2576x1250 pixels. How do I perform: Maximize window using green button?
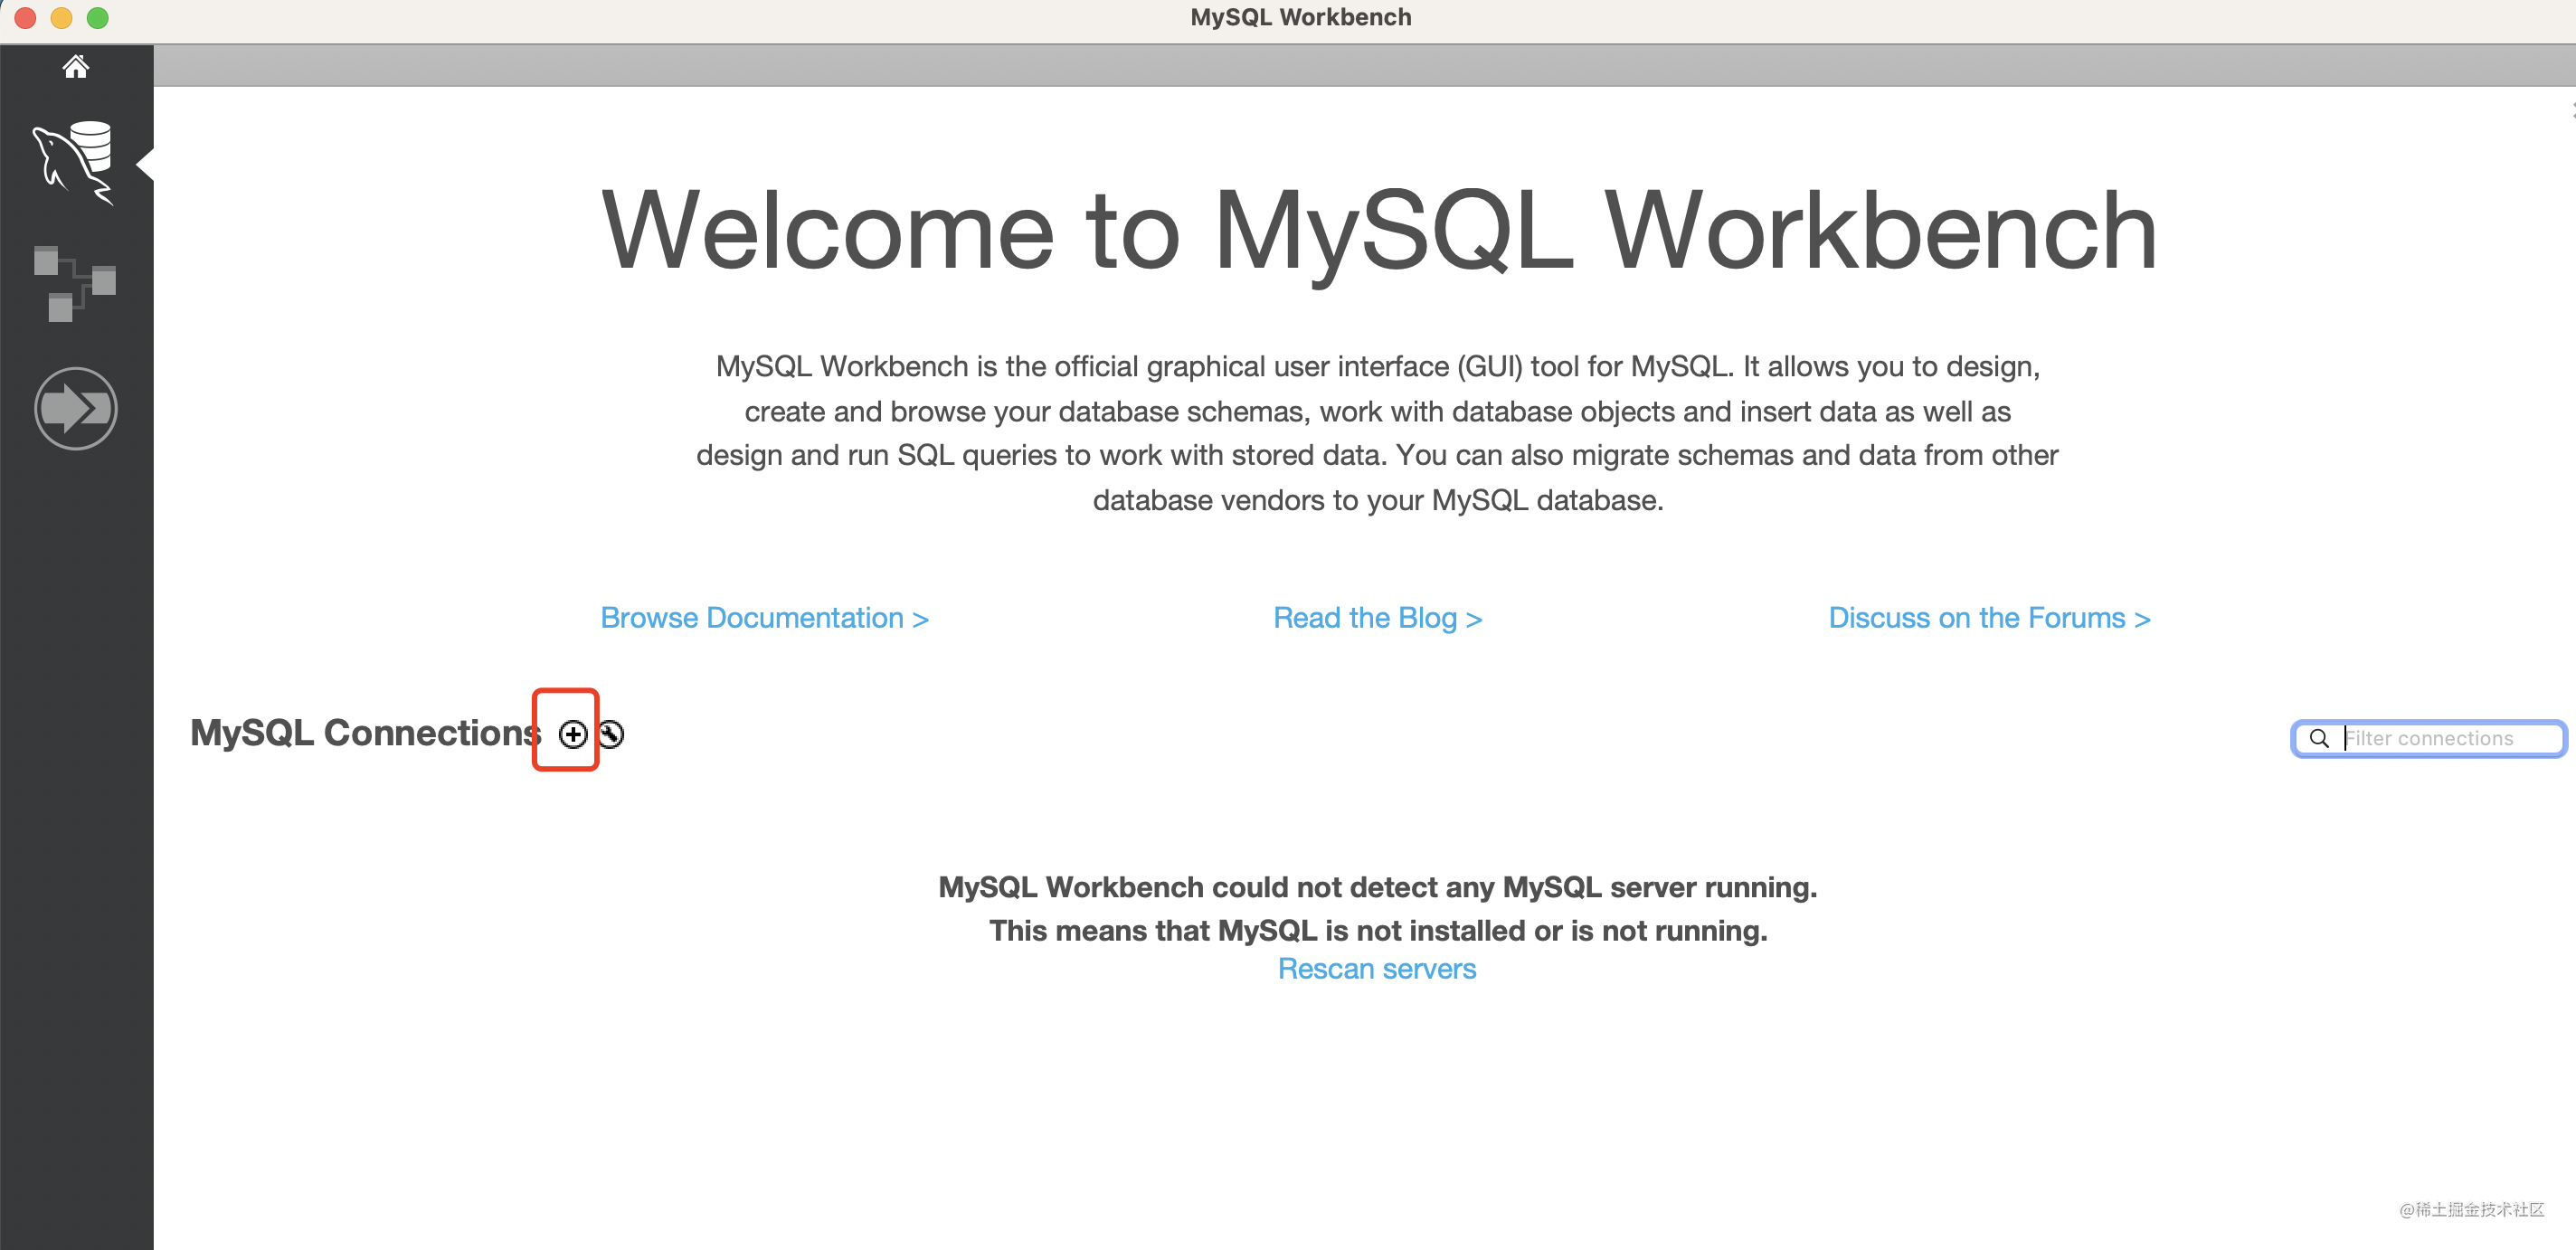(97, 17)
